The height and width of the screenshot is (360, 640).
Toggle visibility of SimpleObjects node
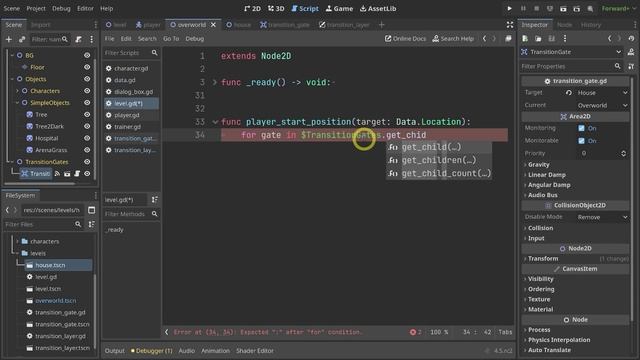[87, 102]
